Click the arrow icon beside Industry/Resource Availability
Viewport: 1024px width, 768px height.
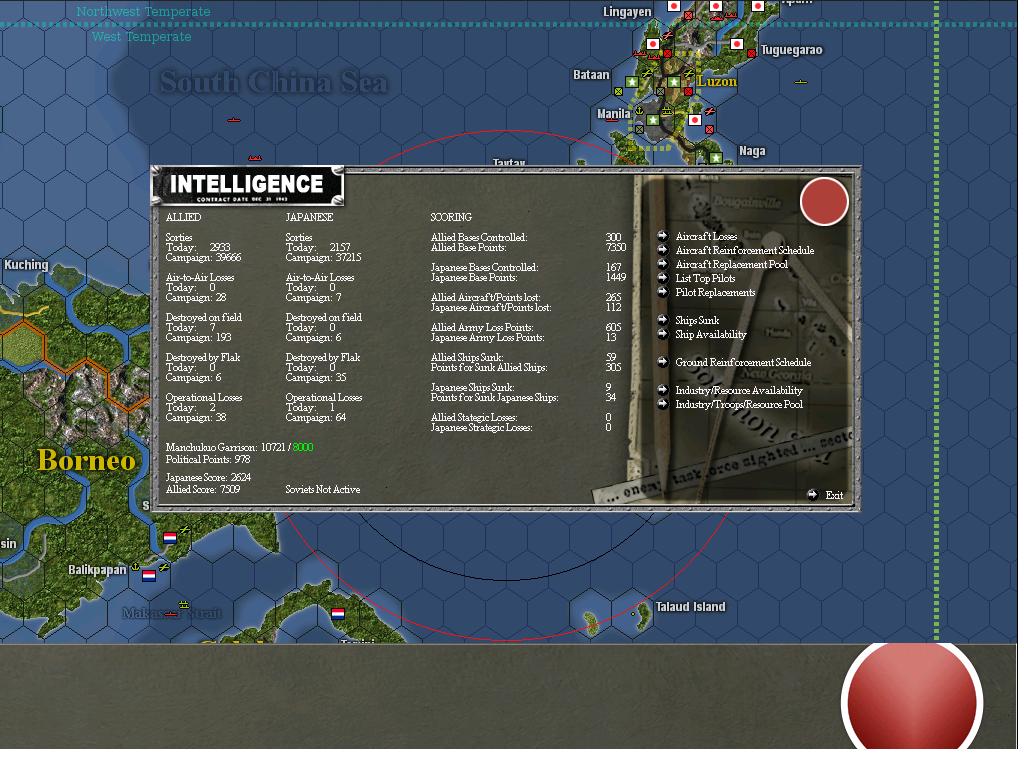pos(662,390)
